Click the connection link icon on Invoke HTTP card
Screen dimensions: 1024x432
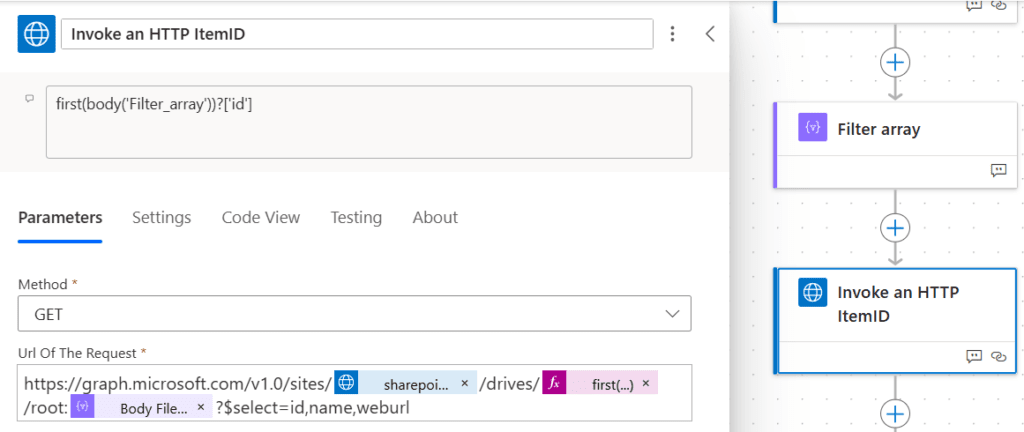[x=998, y=356]
